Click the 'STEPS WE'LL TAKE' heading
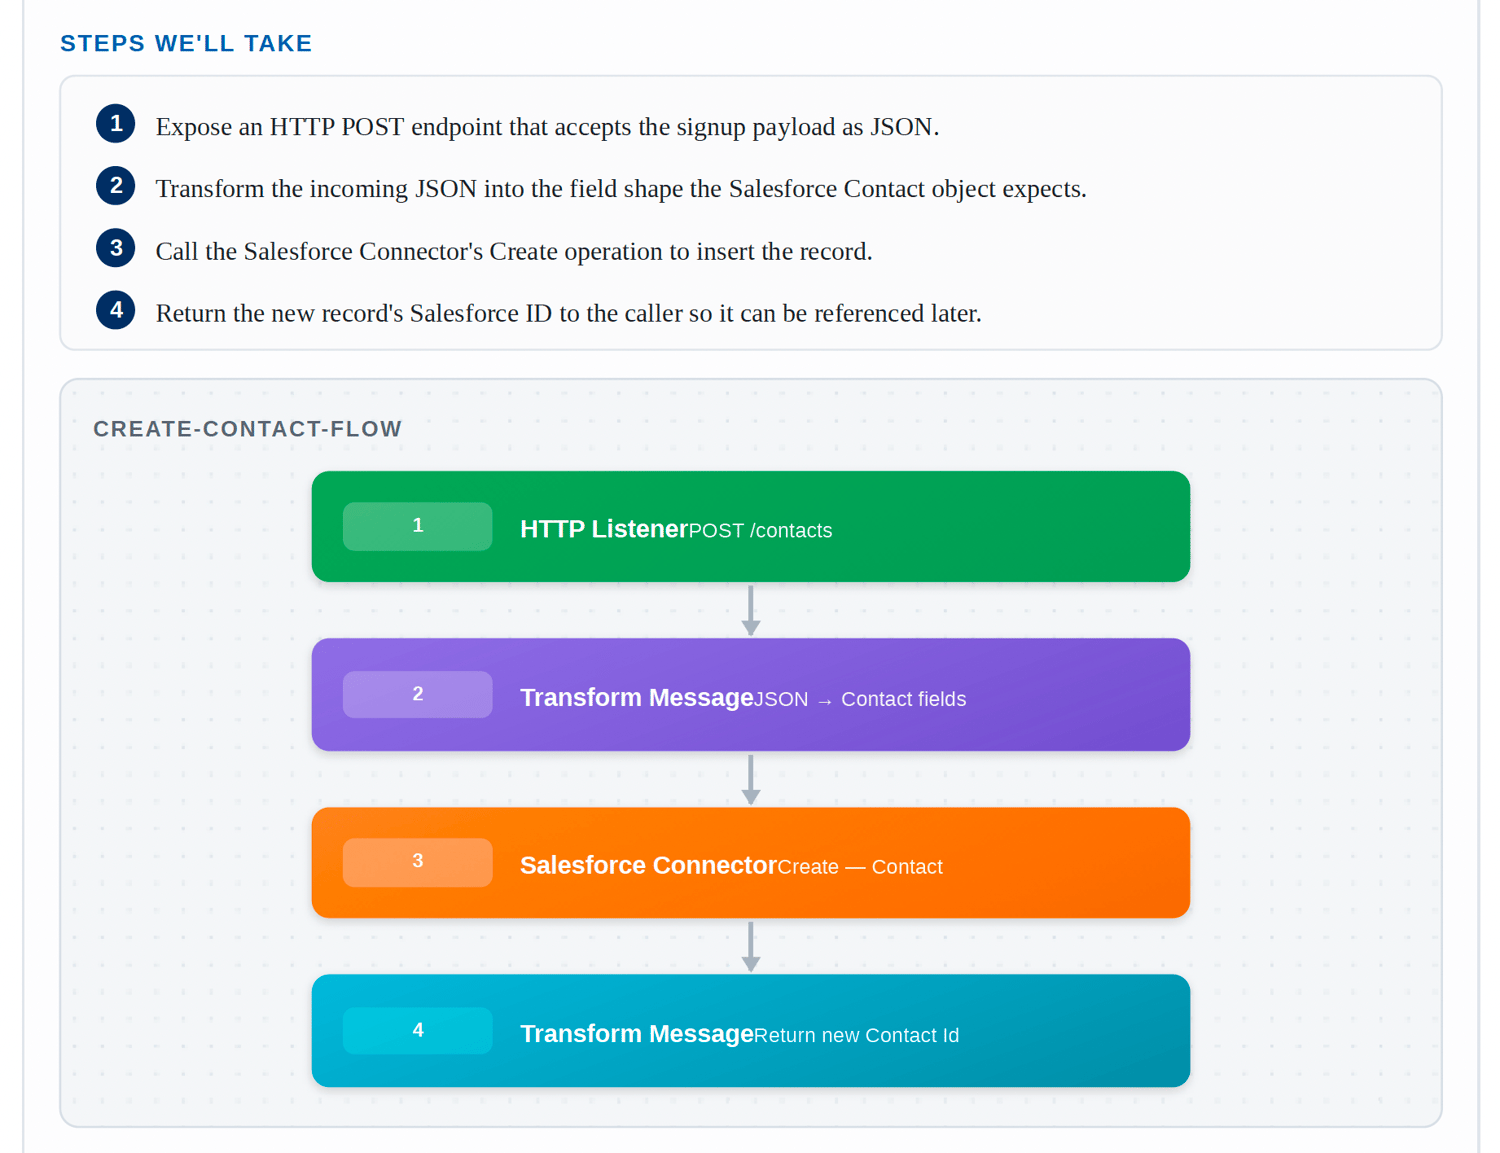The width and height of the screenshot is (1500, 1153). [186, 43]
